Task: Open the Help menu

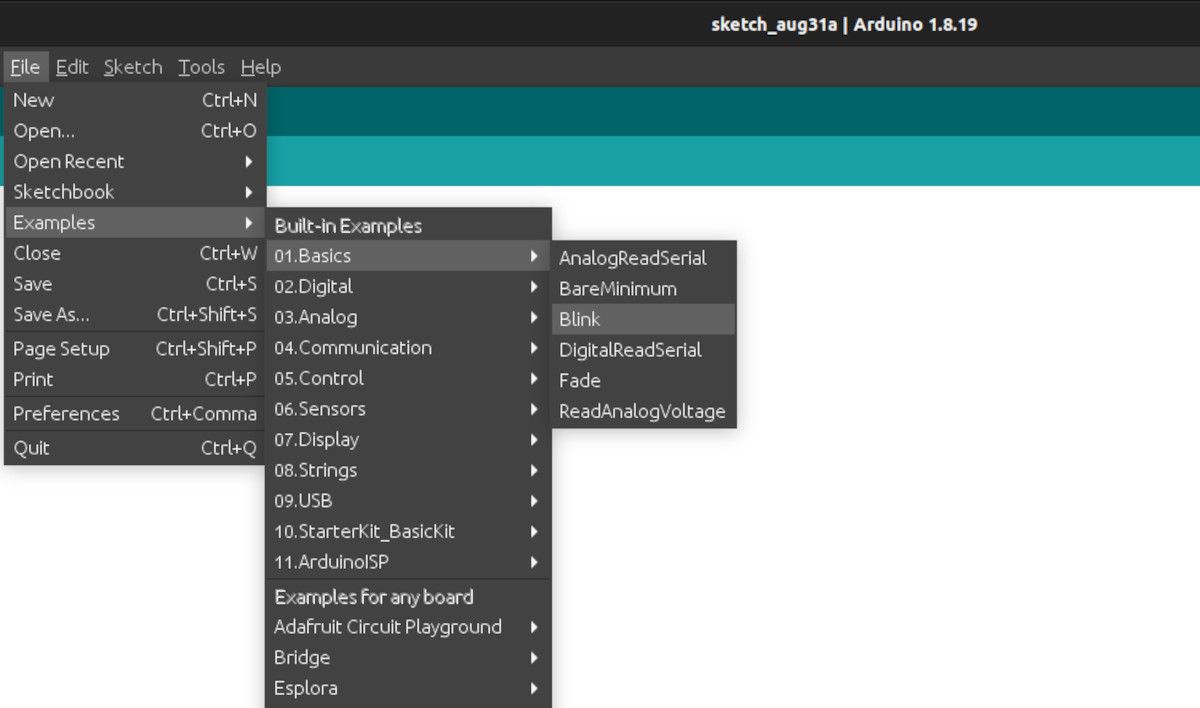Action: point(260,67)
